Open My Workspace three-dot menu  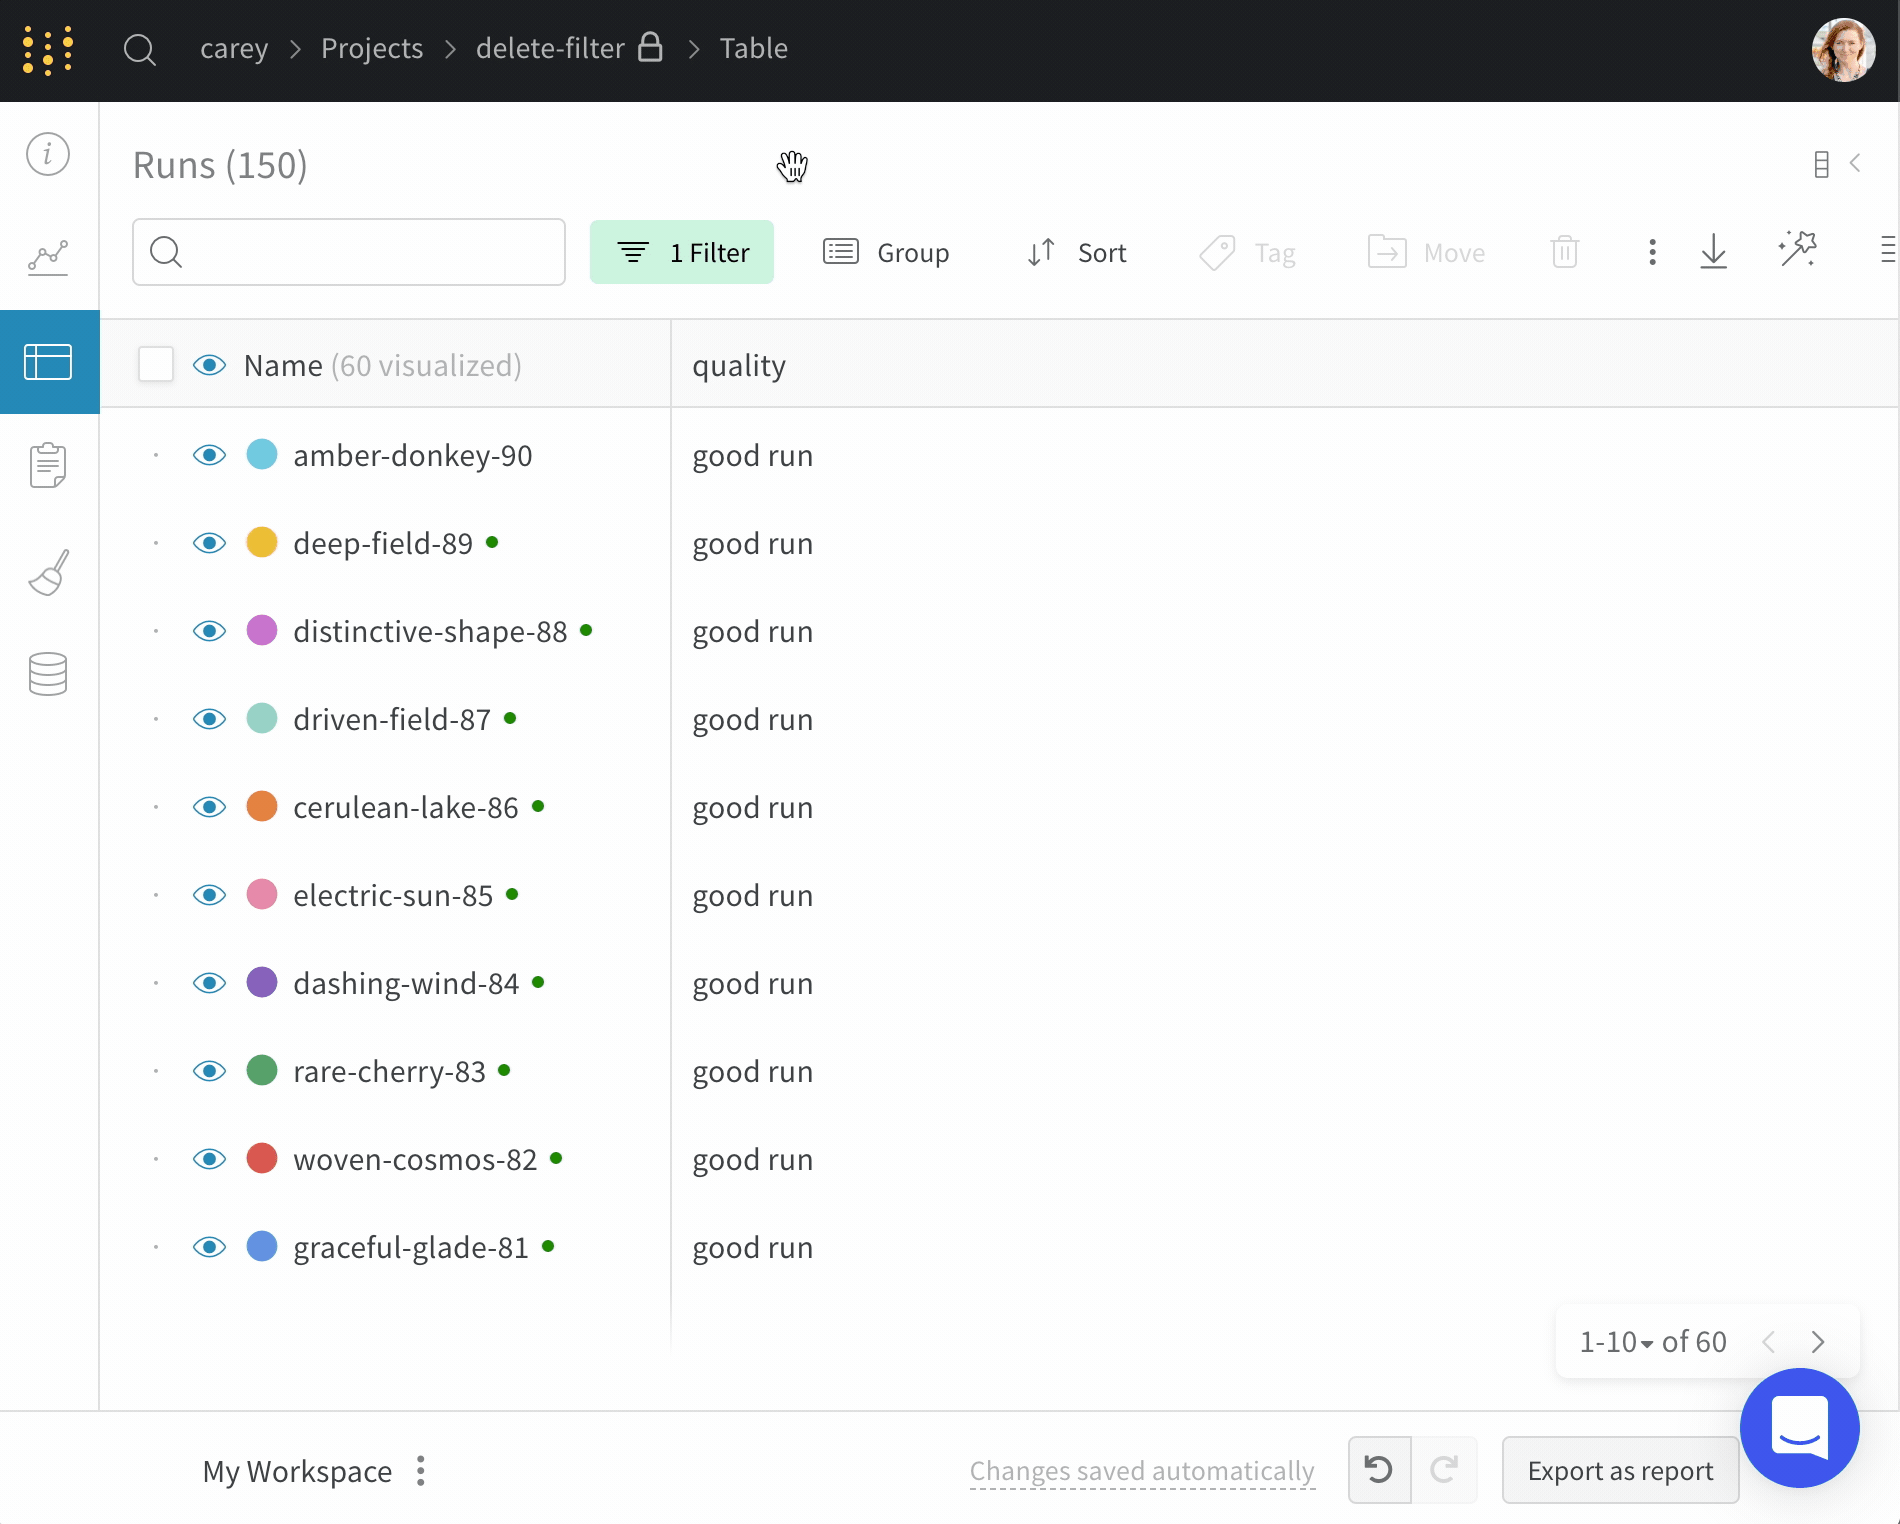(x=421, y=1471)
